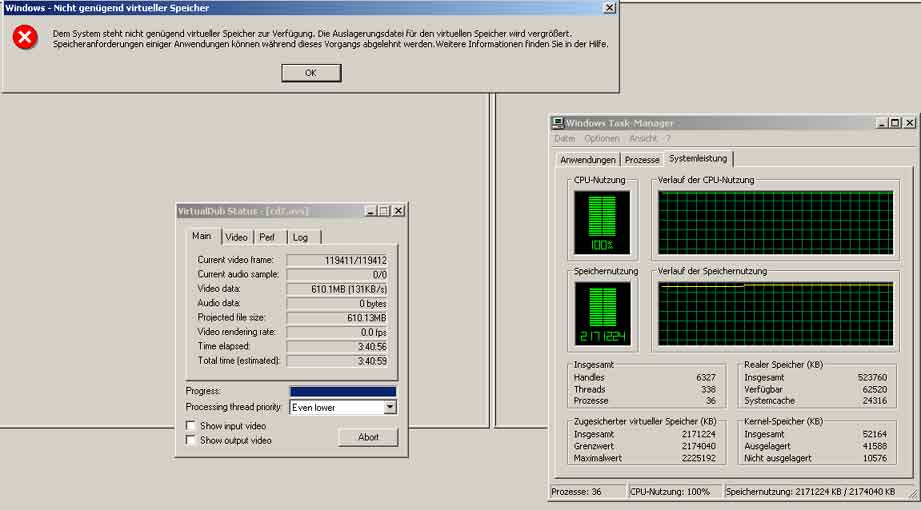Open the ? help menu in Task Manager
921x510 pixels.
coord(668,139)
